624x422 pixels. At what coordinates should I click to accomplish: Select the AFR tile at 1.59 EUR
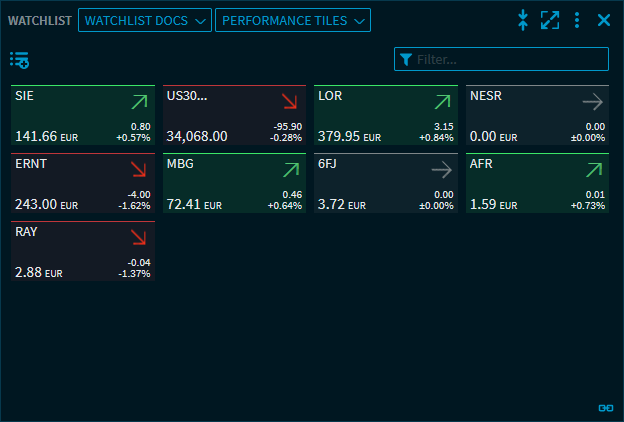click(536, 184)
